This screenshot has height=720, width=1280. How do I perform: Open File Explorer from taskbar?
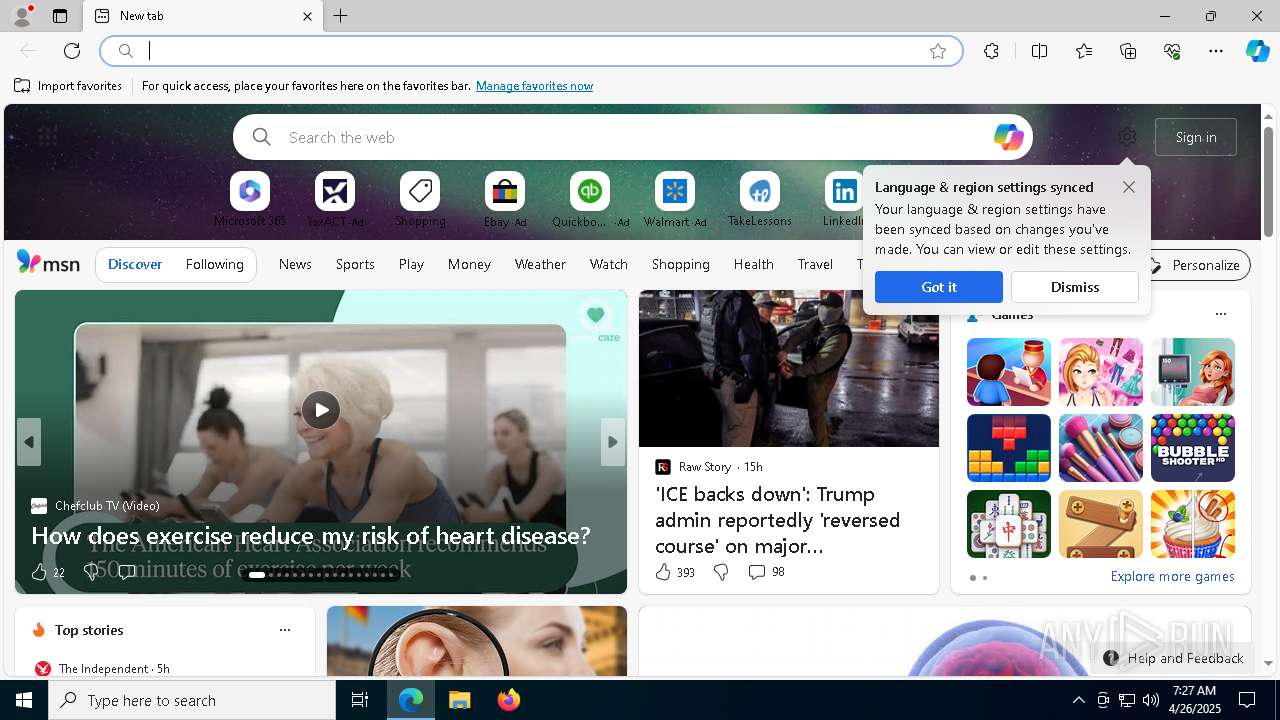pyautogui.click(x=460, y=700)
